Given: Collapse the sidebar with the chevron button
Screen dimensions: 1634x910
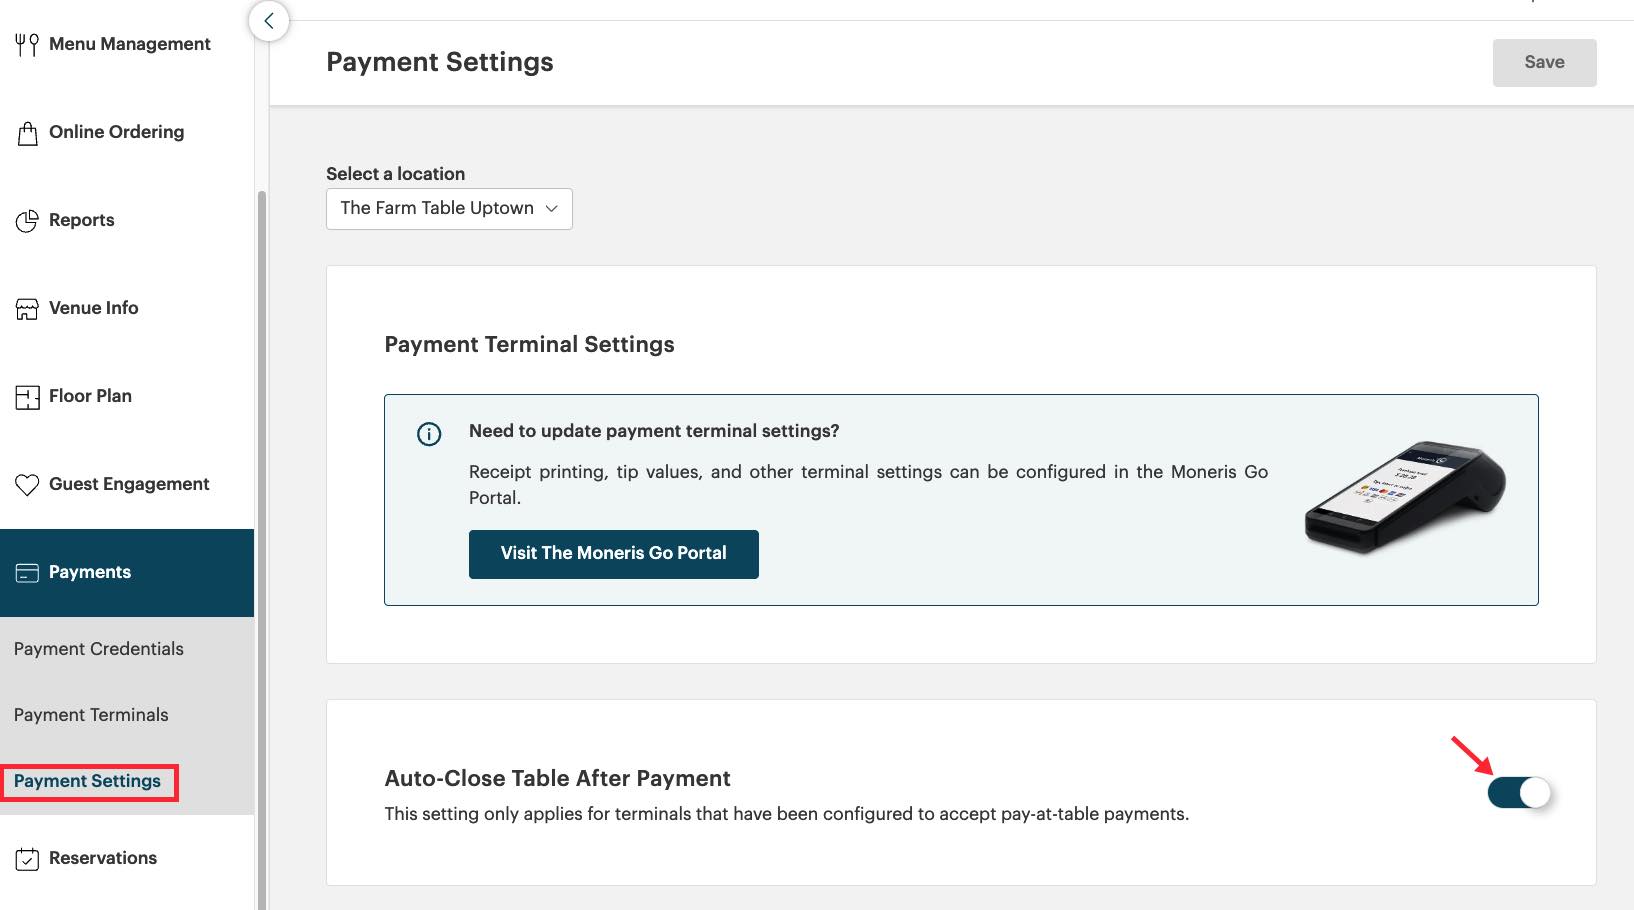Looking at the screenshot, I should pos(269,21).
